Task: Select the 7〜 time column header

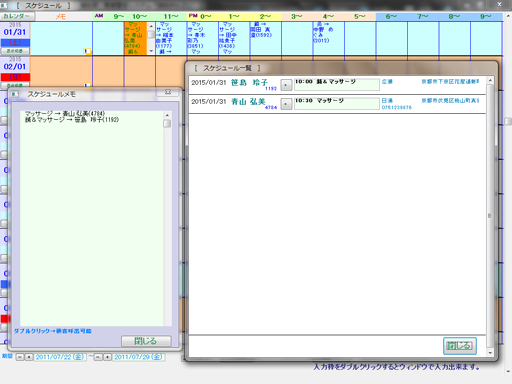Action: (423, 16)
